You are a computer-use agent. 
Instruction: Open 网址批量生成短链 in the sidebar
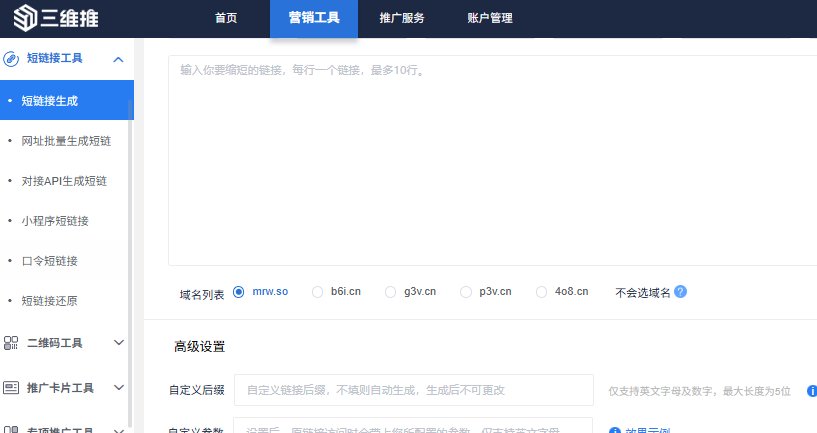64,141
